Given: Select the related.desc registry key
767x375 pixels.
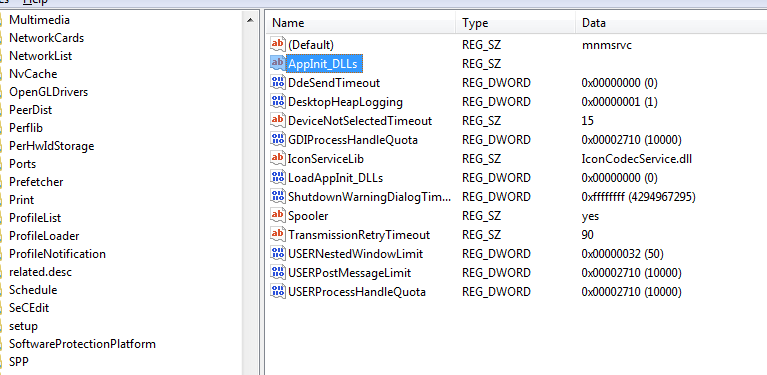Looking at the screenshot, I should 41,272.
